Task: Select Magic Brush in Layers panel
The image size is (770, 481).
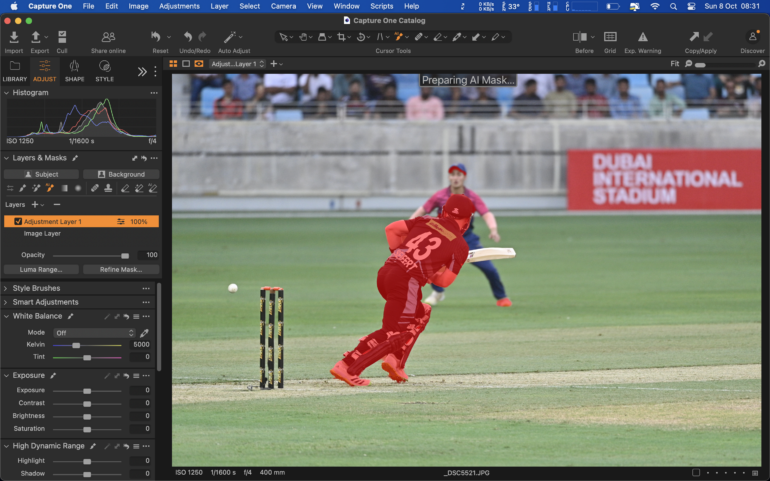Action: point(36,188)
